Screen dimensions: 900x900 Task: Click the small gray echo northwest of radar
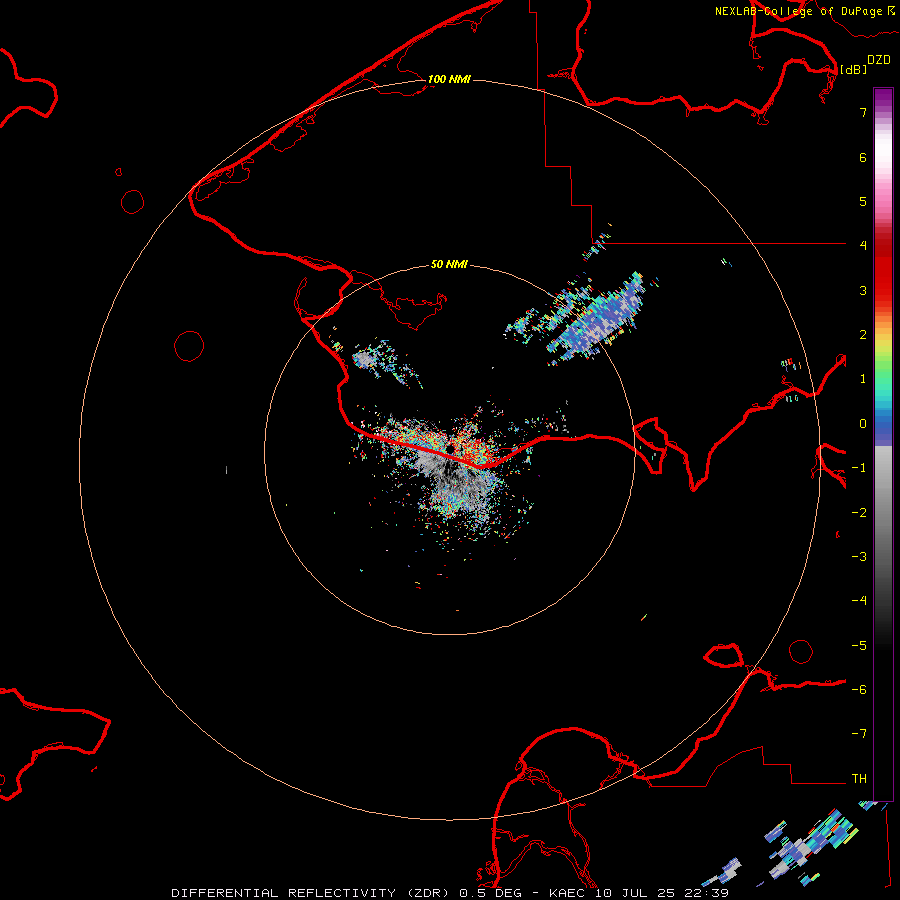(x=363, y=360)
